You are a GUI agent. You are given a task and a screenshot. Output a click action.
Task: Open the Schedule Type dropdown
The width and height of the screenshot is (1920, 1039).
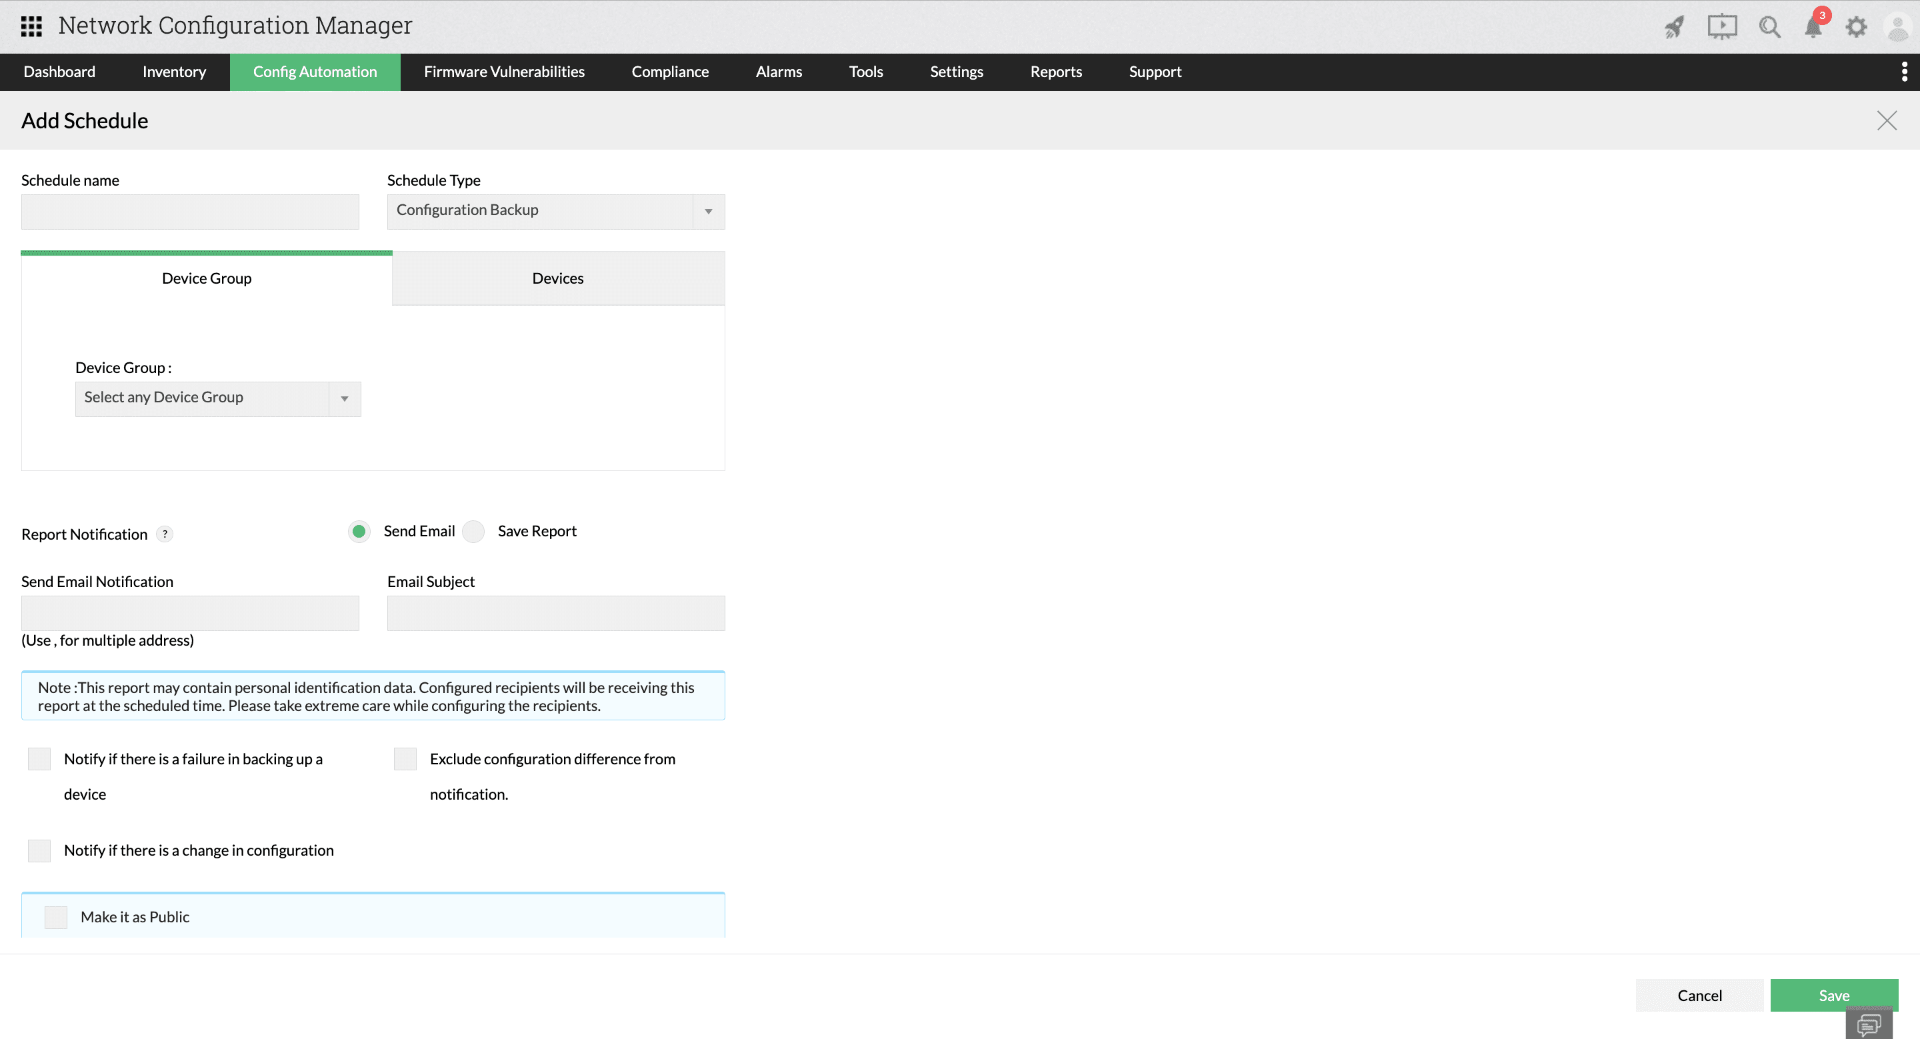(x=556, y=211)
